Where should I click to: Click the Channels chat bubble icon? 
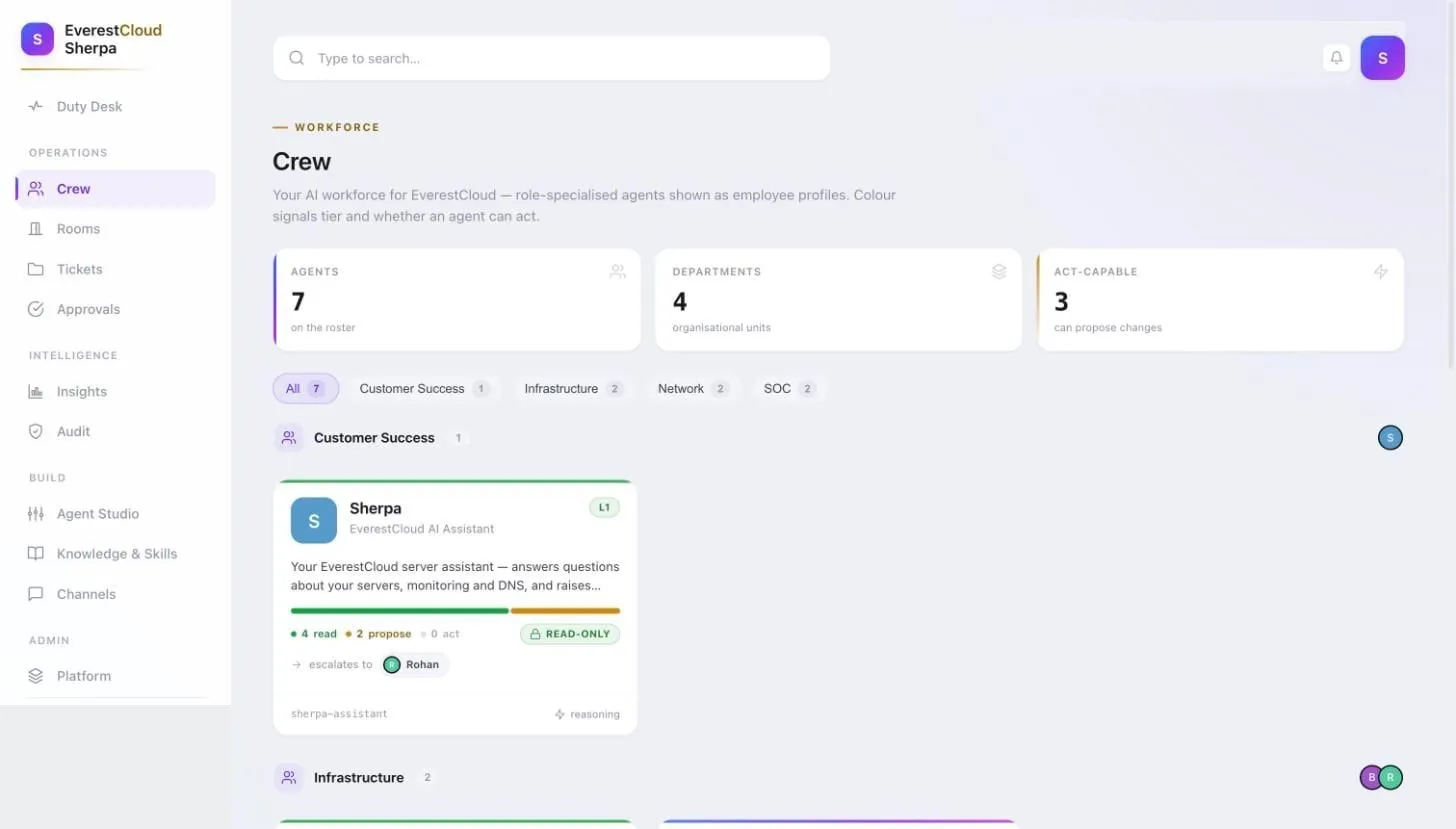(x=36, y=594)
